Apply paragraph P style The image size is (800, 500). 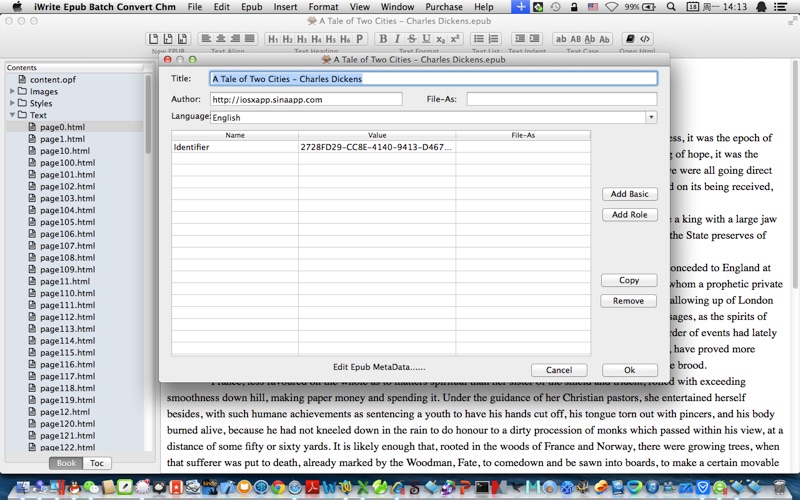359,39
